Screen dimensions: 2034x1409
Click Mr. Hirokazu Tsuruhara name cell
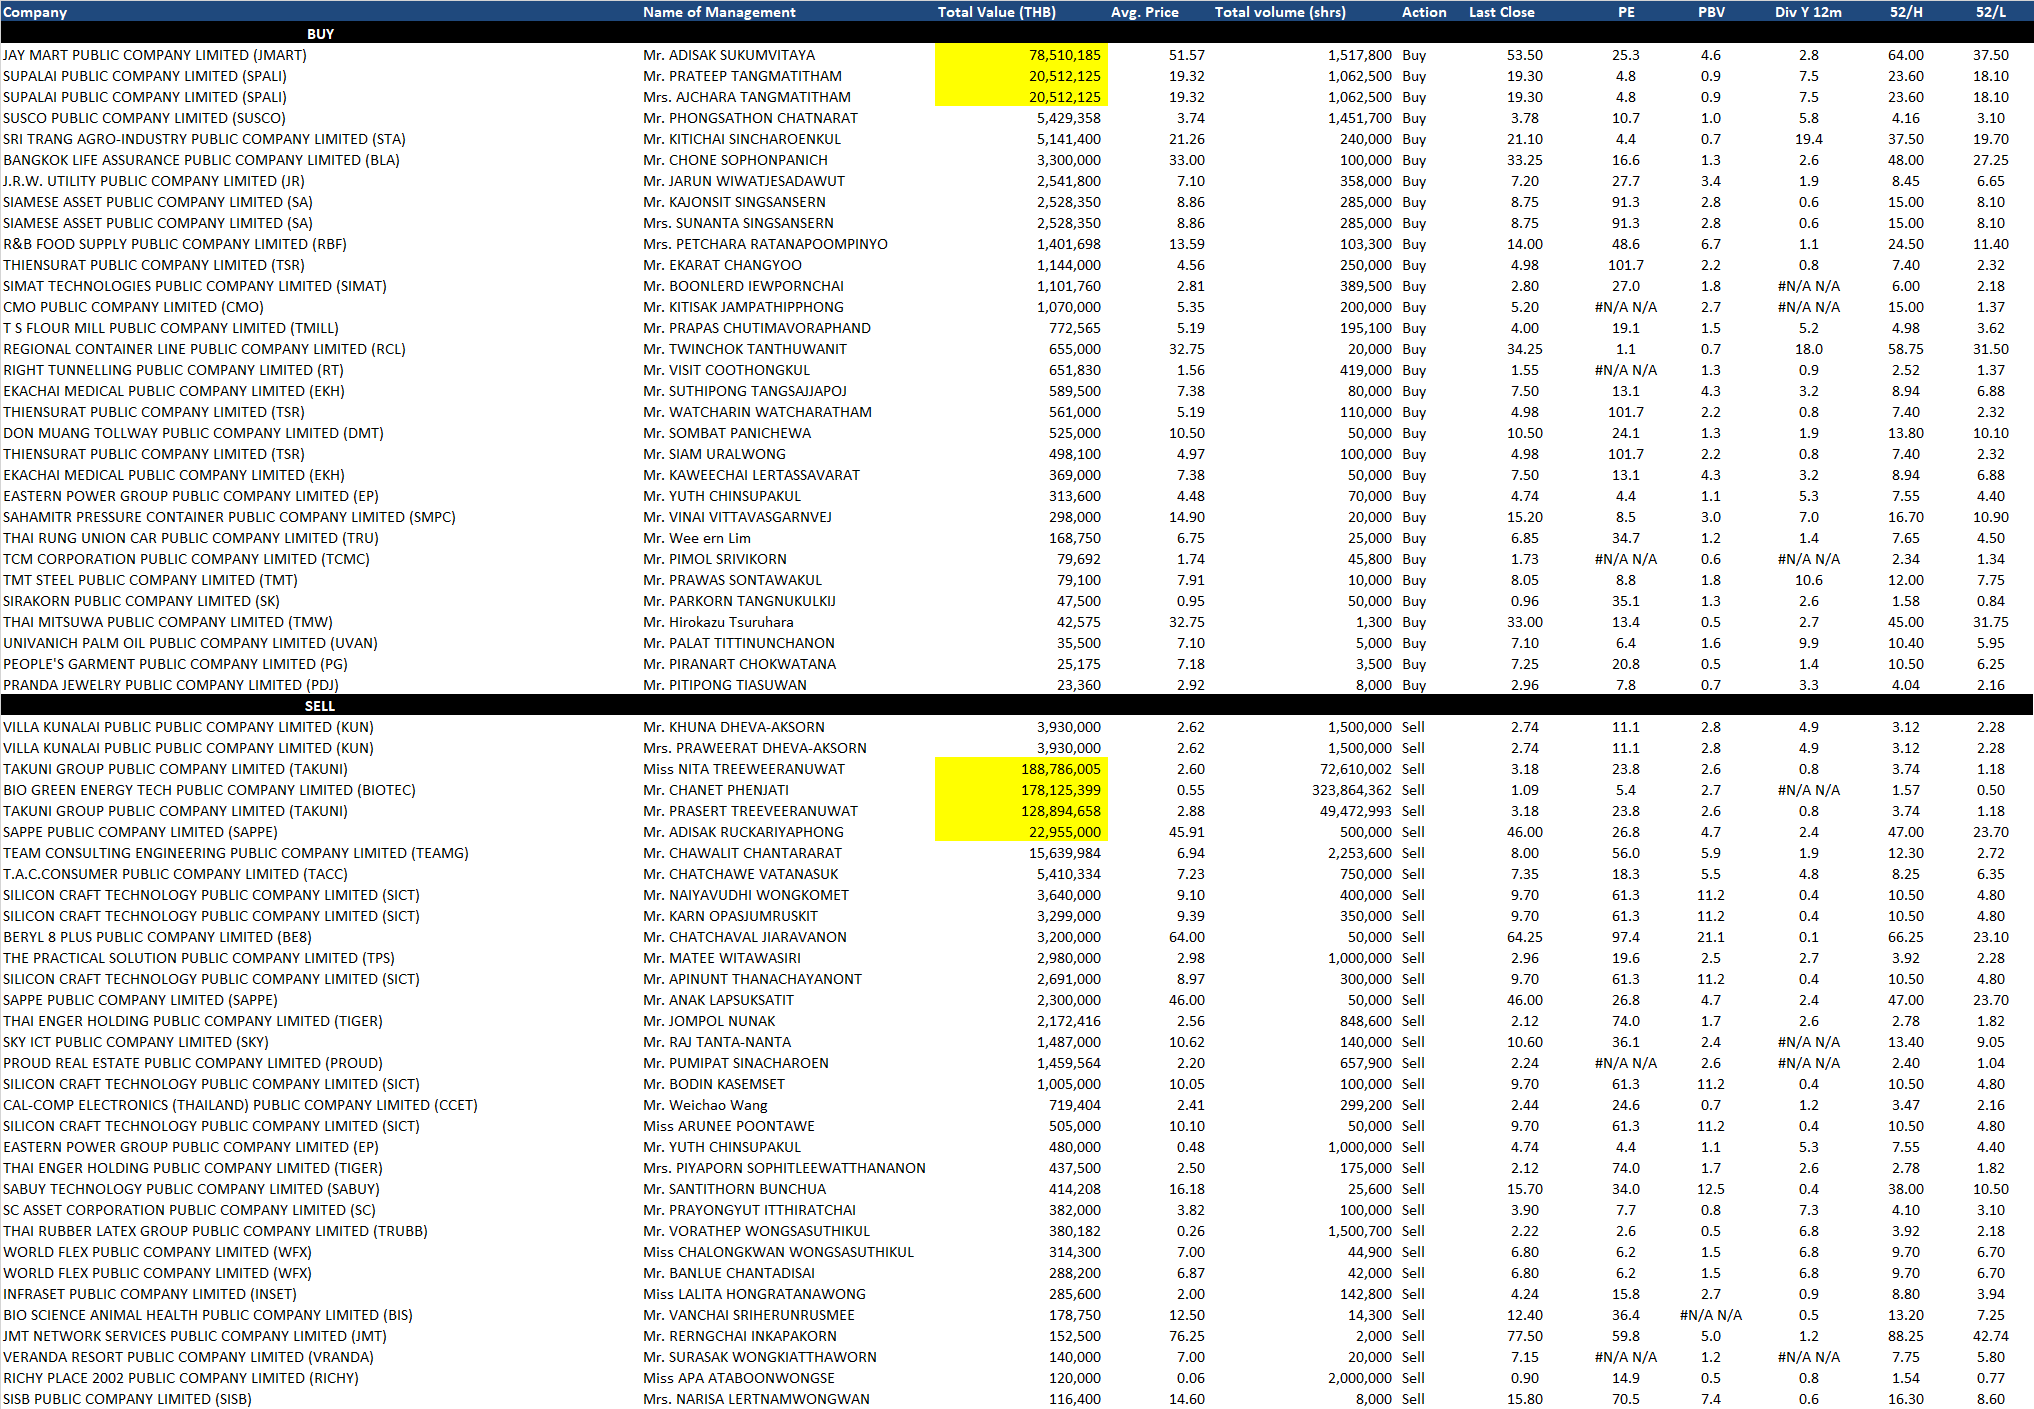(x=718, y=622)
